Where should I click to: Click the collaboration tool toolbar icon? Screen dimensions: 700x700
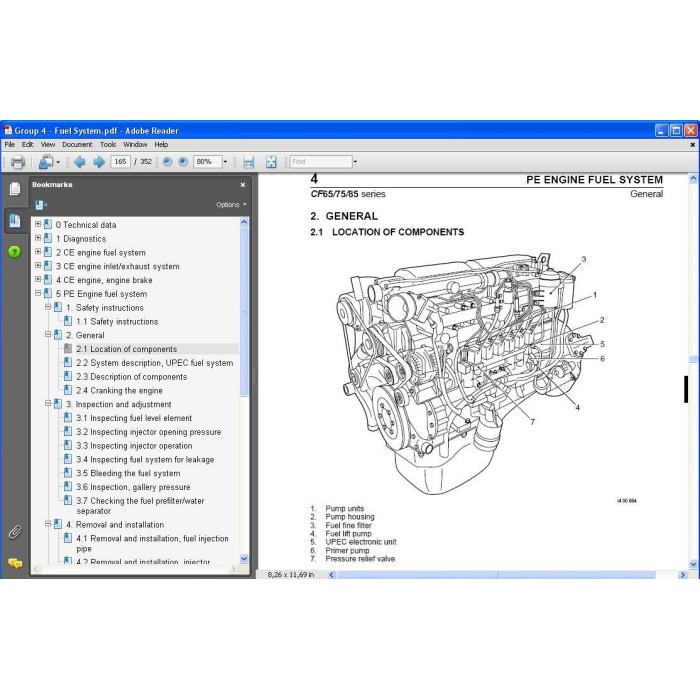(46, 162)
